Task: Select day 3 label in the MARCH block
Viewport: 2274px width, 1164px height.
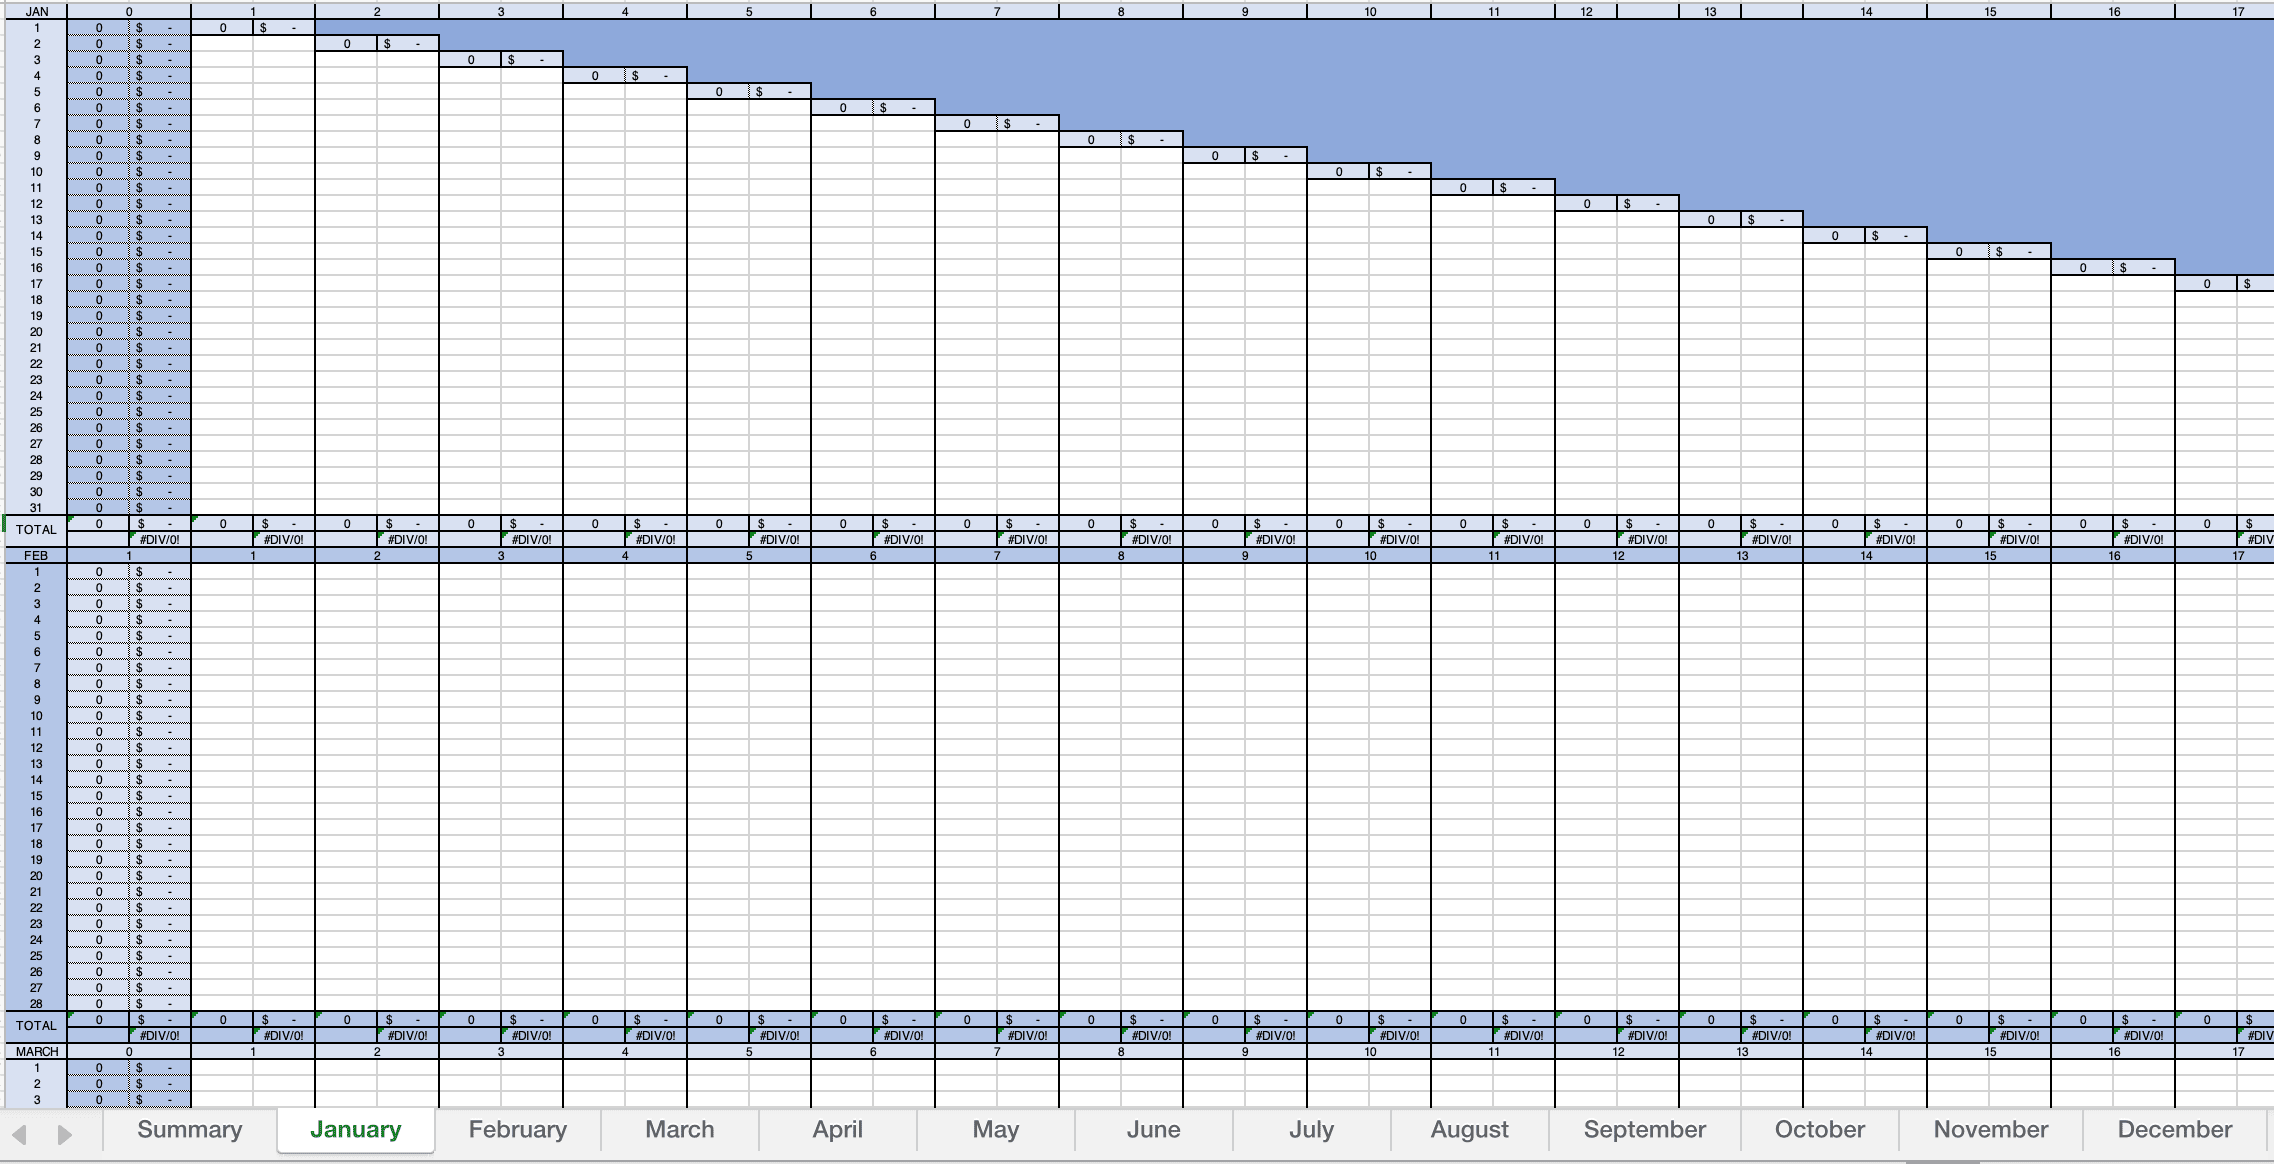Action: point(37,1100)
